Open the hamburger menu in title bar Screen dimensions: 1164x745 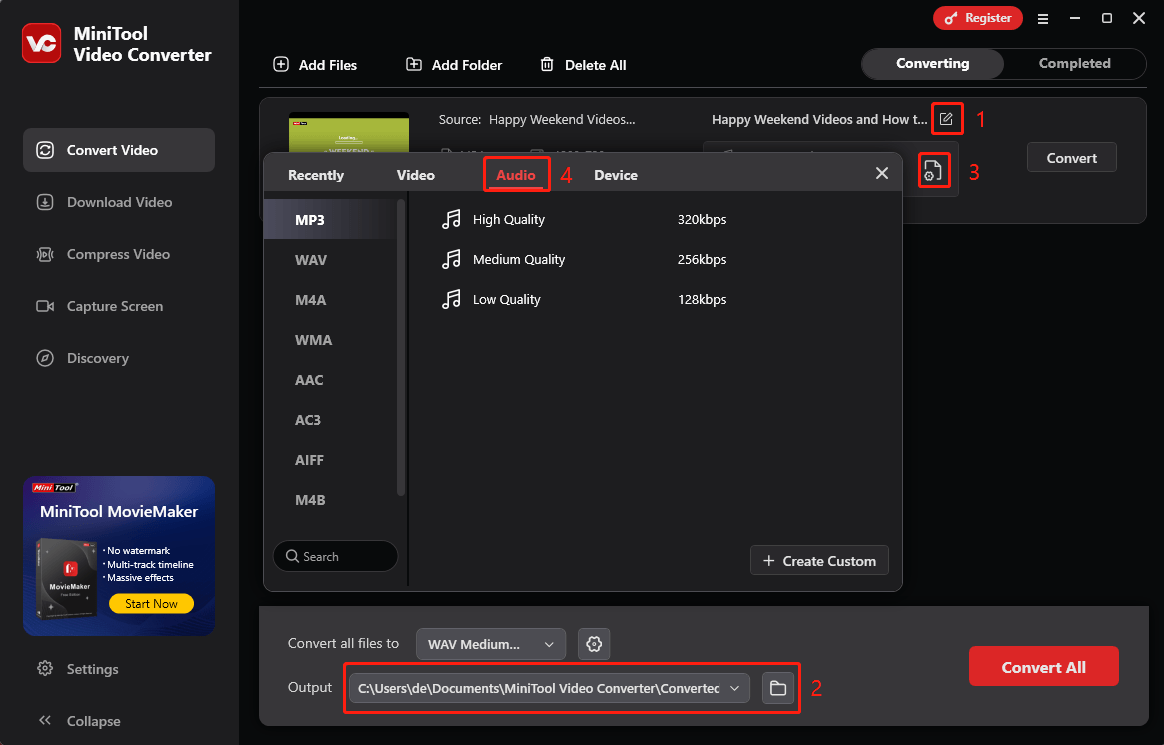click(x=1043, y=19)
